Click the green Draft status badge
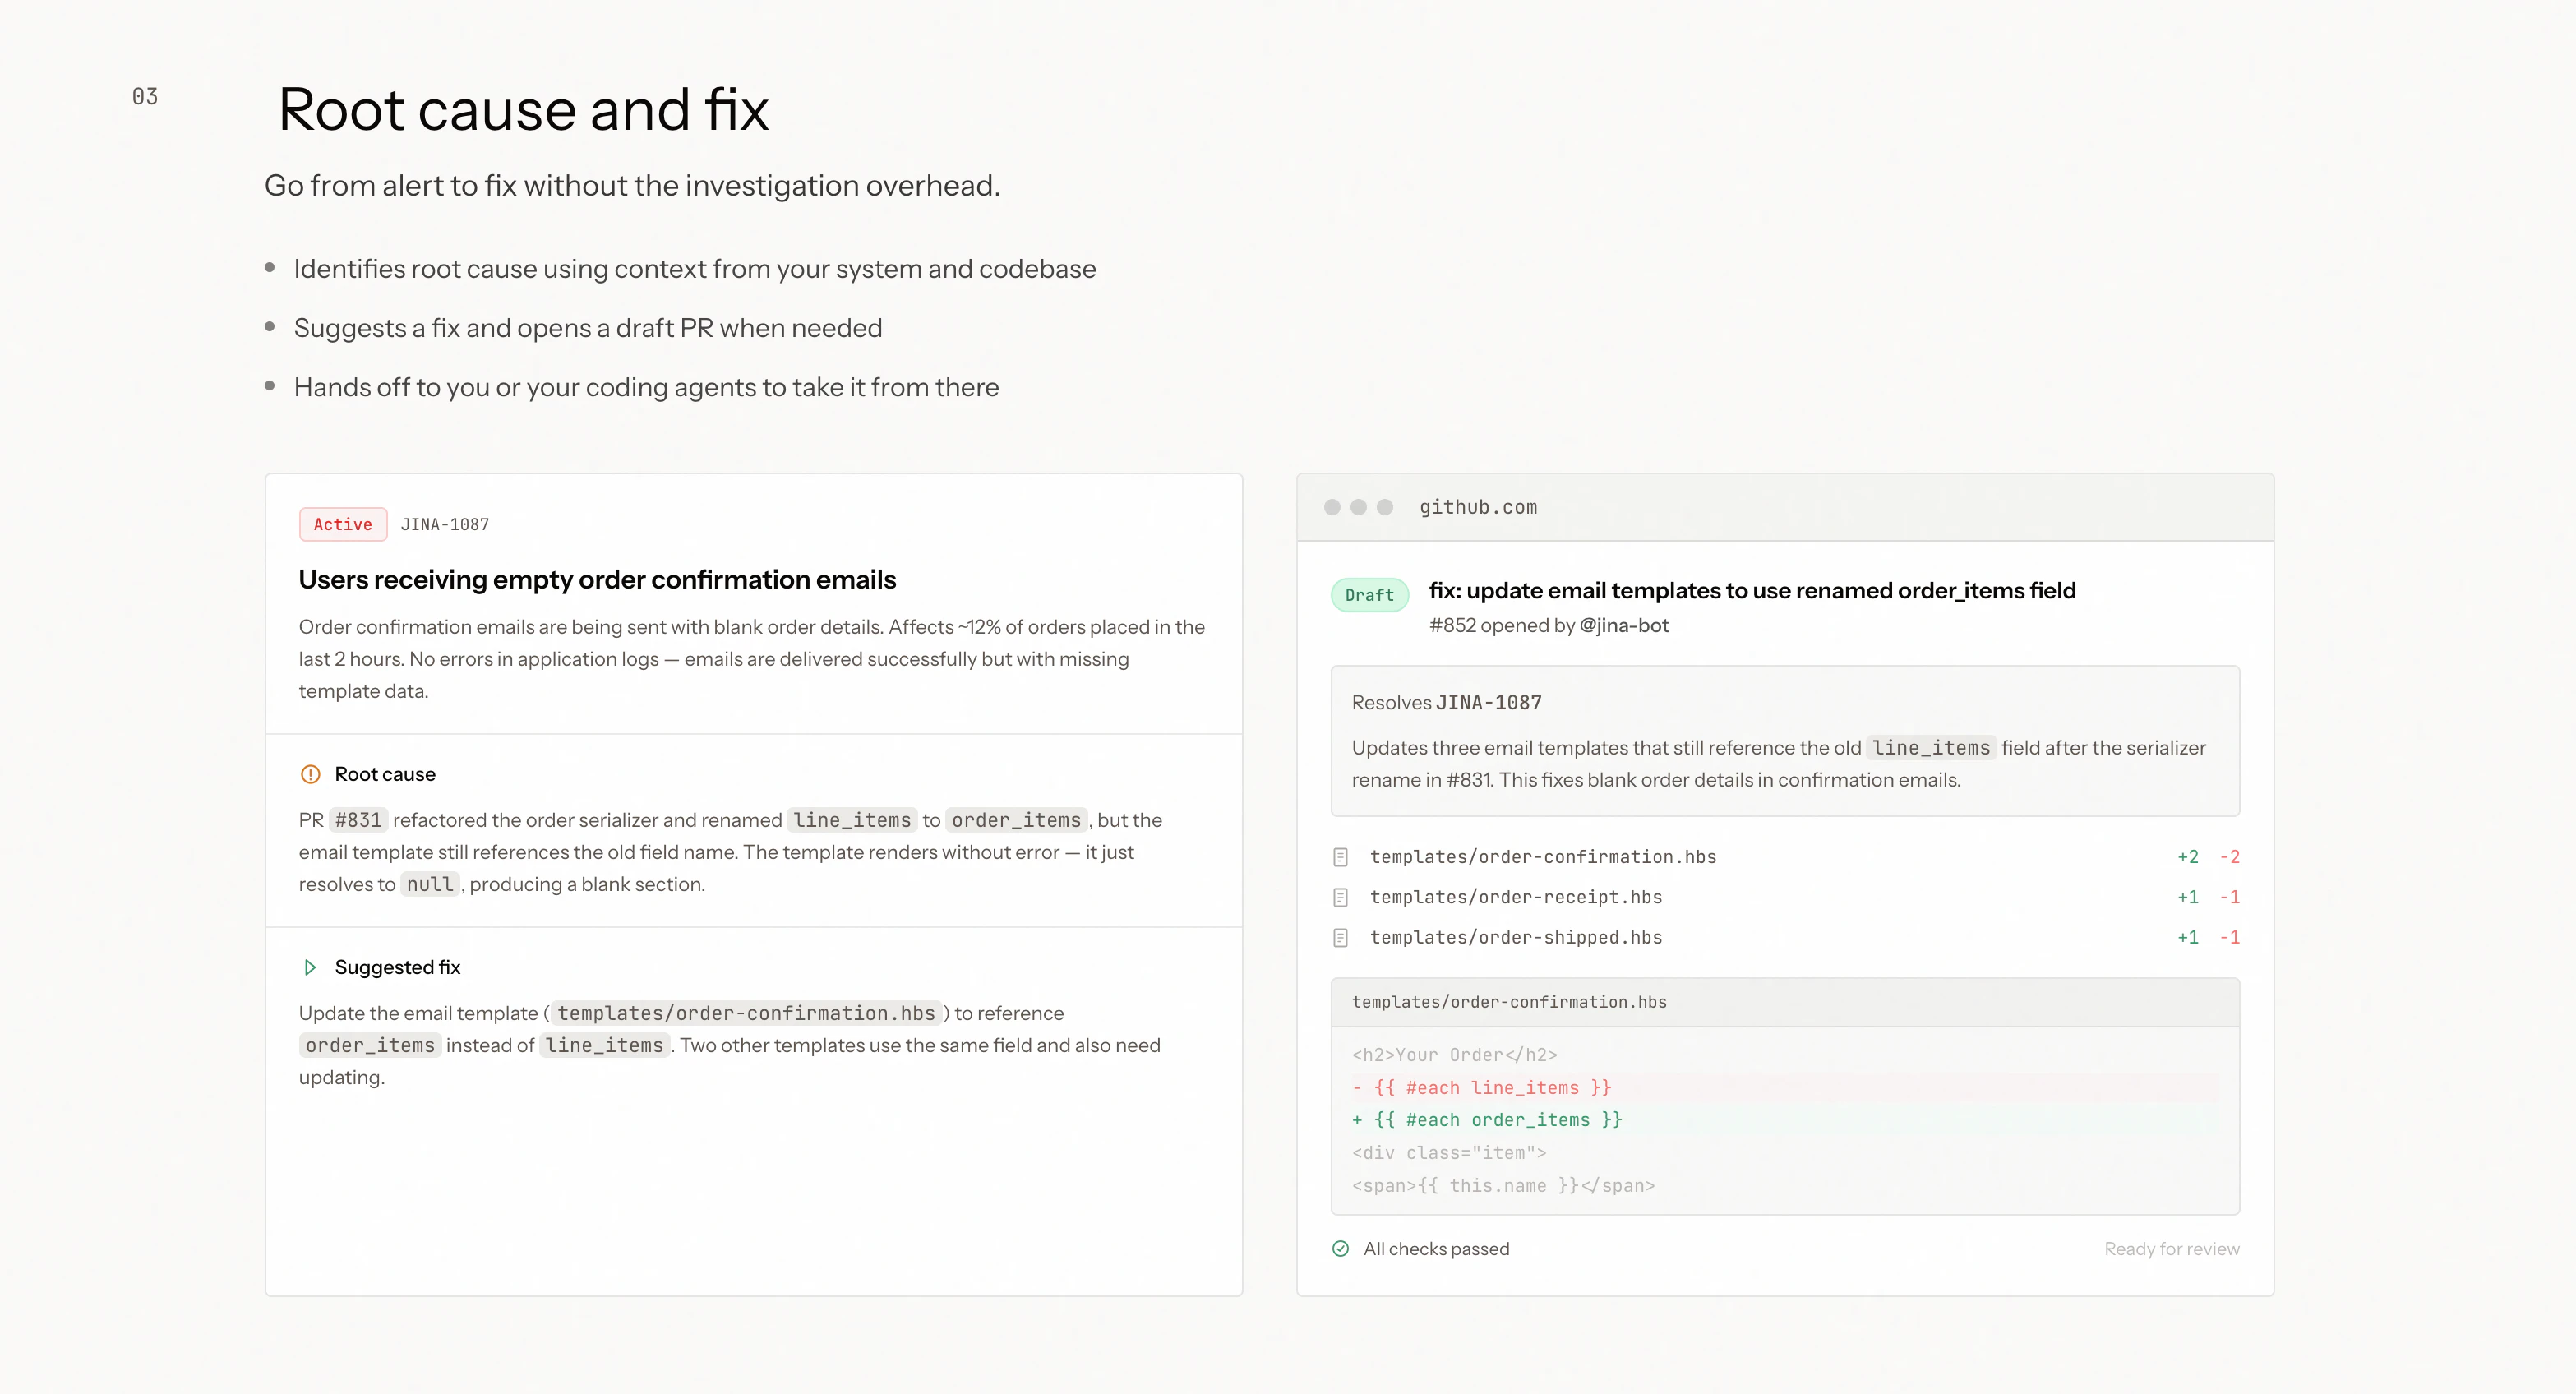This screenshot has width=2576, height=1394. pos(1369,595)
